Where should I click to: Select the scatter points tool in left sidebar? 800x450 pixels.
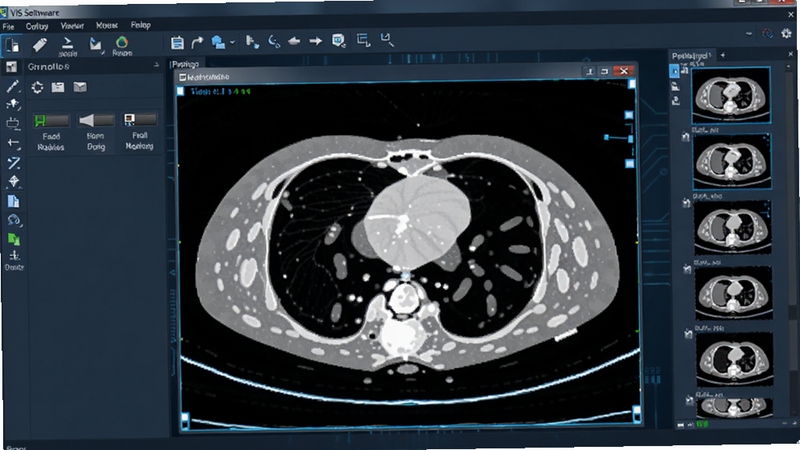13,104
